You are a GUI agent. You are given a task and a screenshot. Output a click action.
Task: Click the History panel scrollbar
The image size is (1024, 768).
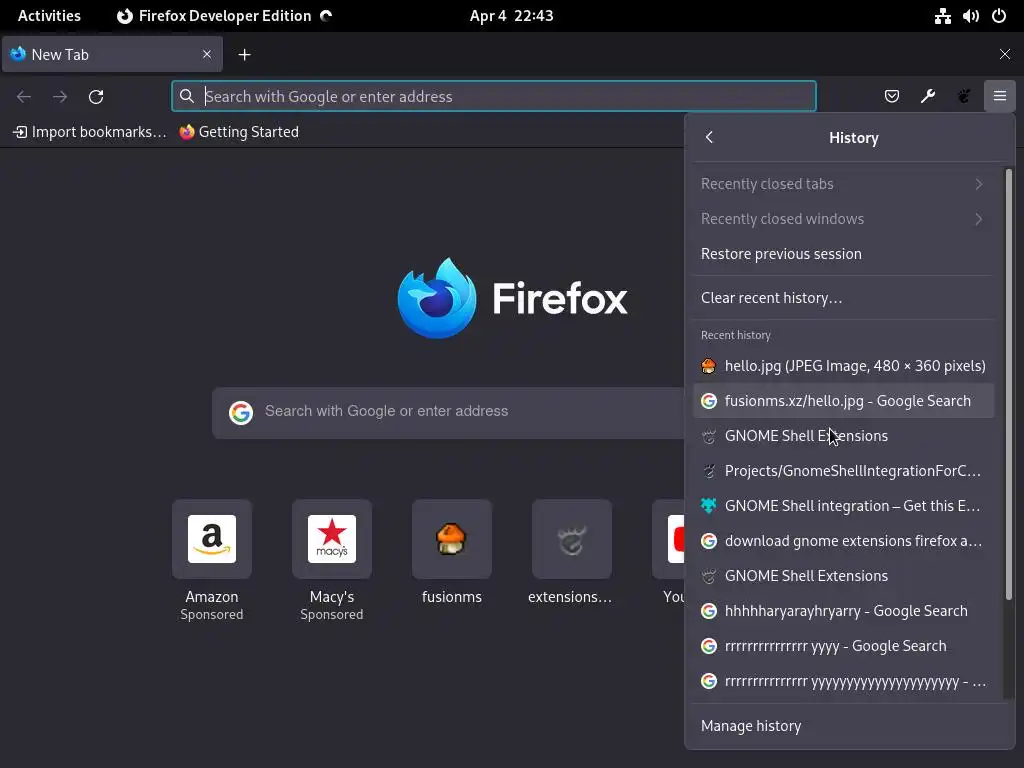click(1008, 385)
